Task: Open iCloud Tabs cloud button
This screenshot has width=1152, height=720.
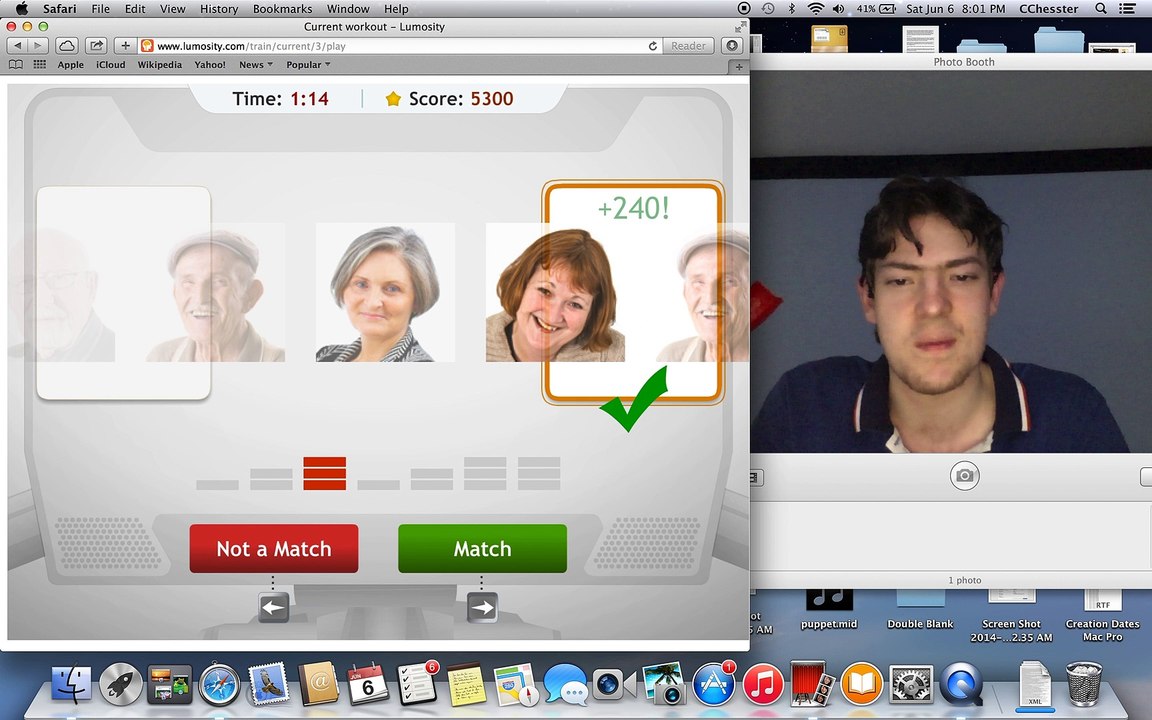Action: (67, 46)
